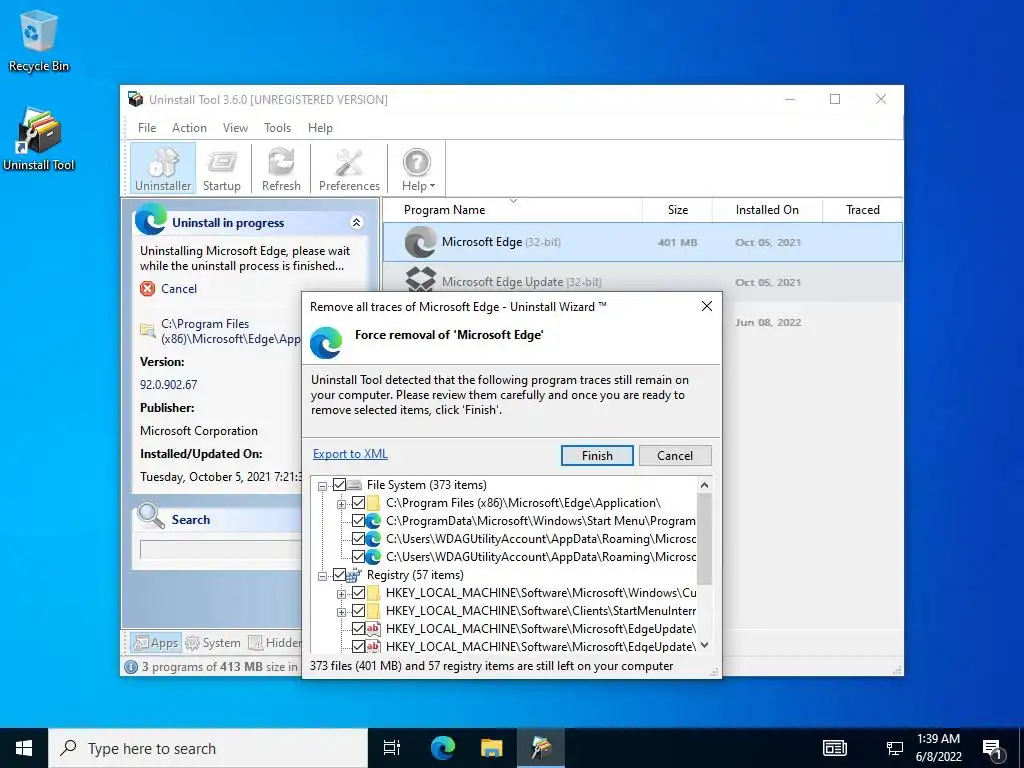Open the Action menu
1024x768 pixels.
tap(189, 128)
